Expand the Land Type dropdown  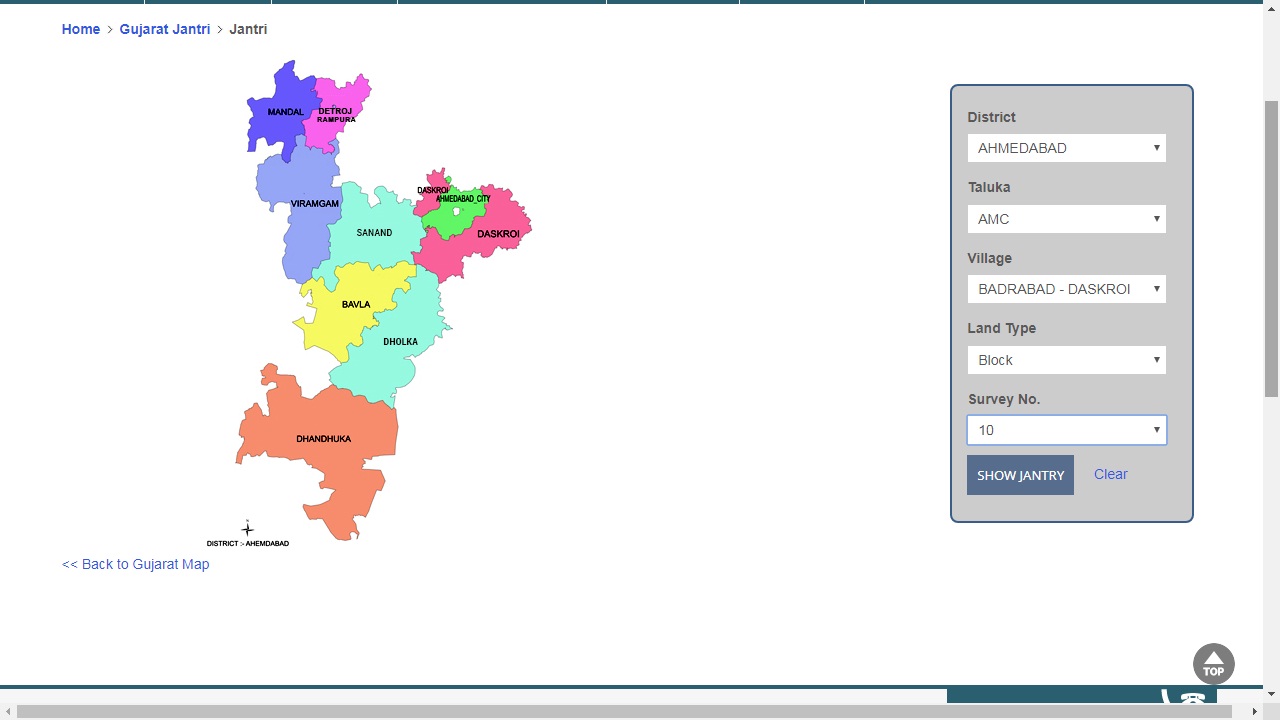tap(1066, 360)
